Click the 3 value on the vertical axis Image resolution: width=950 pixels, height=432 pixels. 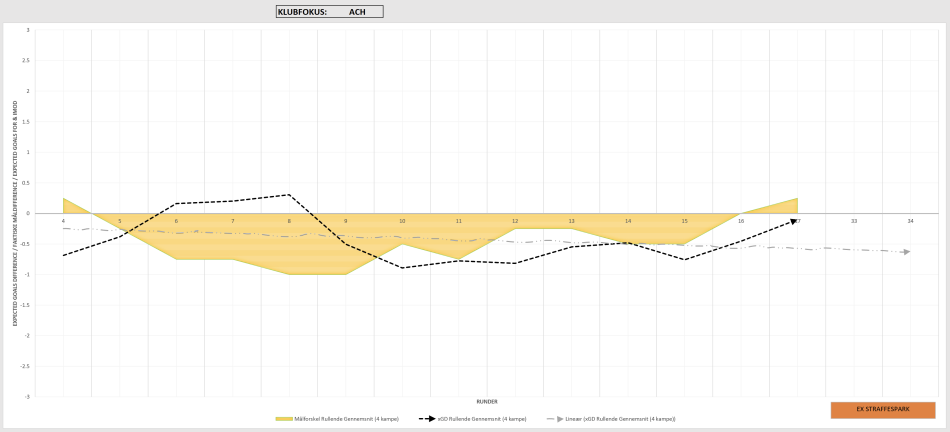[28, 30]
